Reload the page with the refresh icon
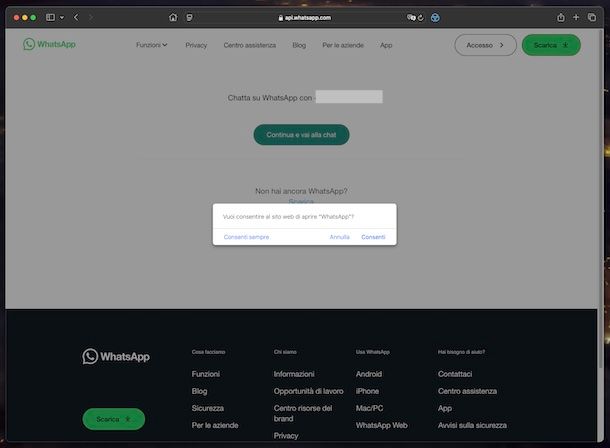 click(x=421, y=18)
